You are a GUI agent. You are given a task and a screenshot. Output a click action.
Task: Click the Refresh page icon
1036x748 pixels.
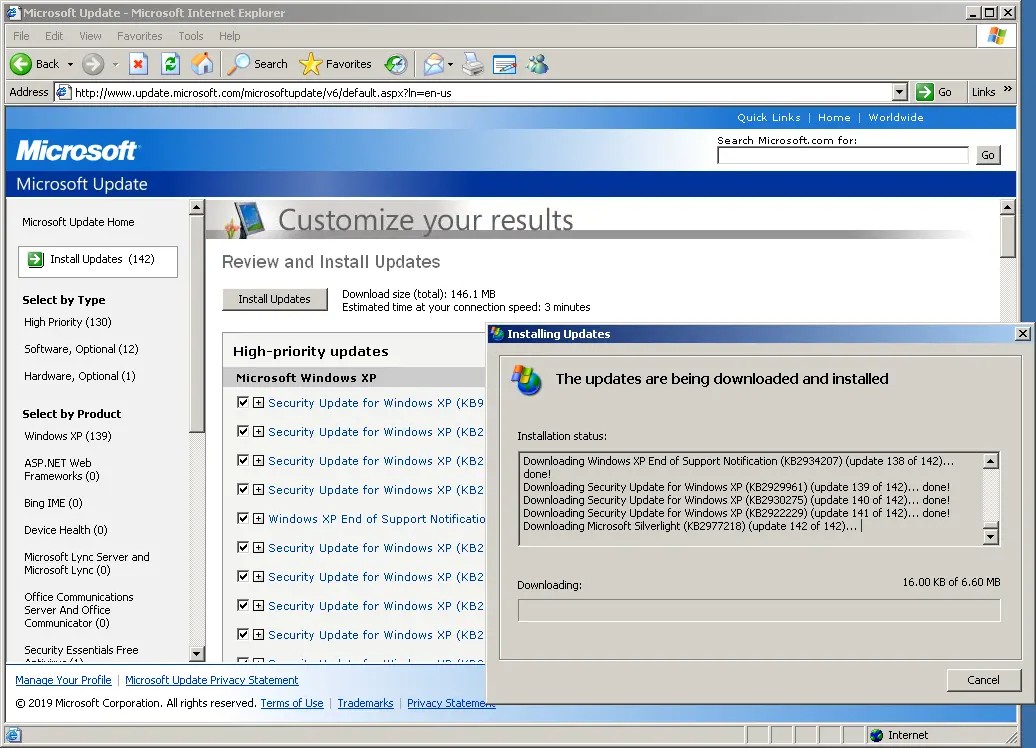click(x=170, y=64)
